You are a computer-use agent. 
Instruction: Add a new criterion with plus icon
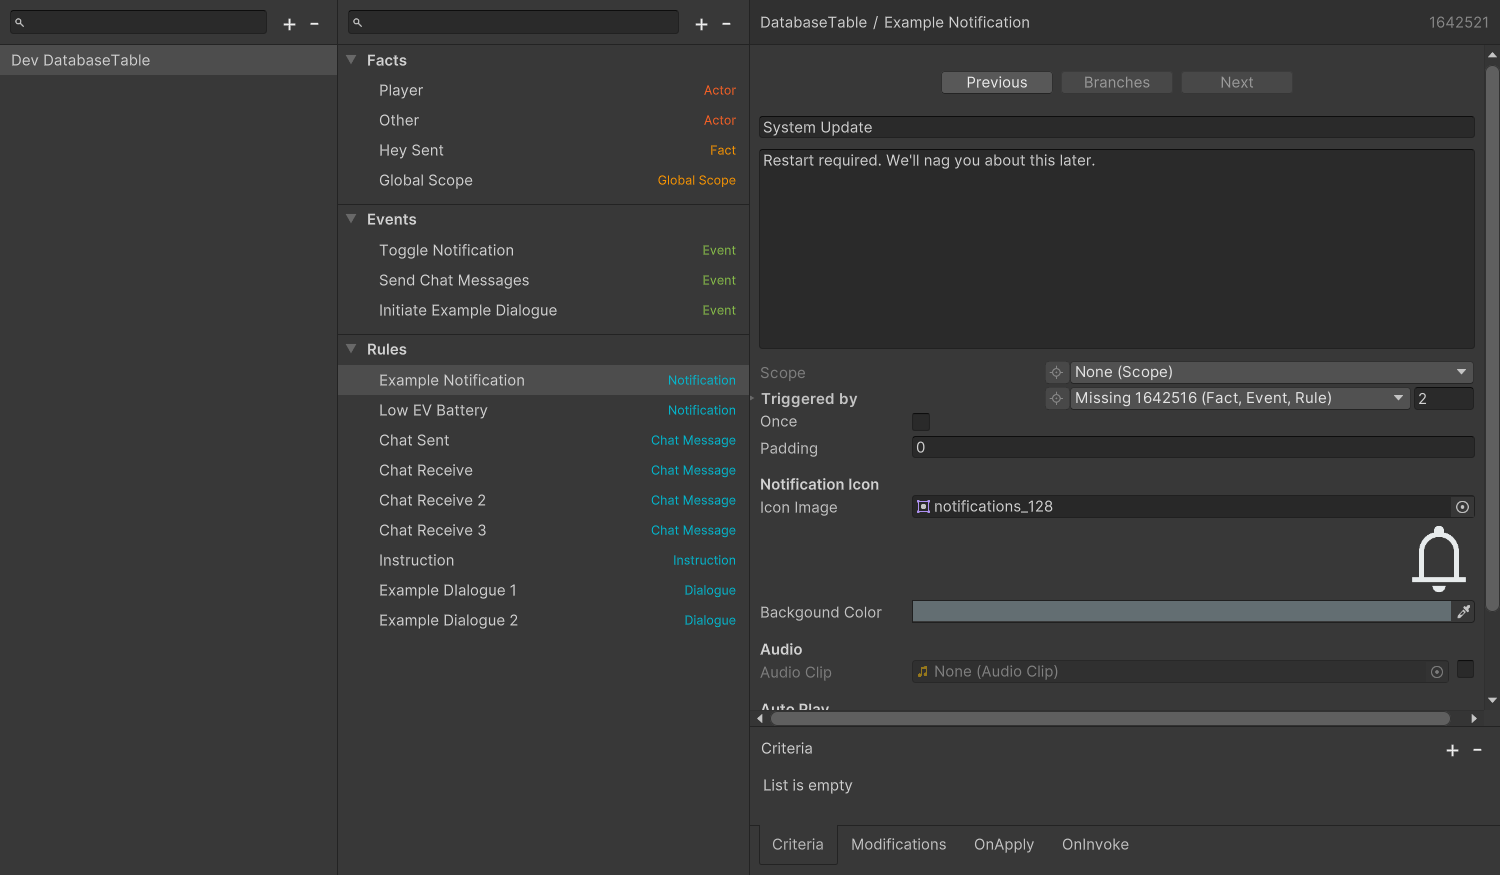(1452, 750)
